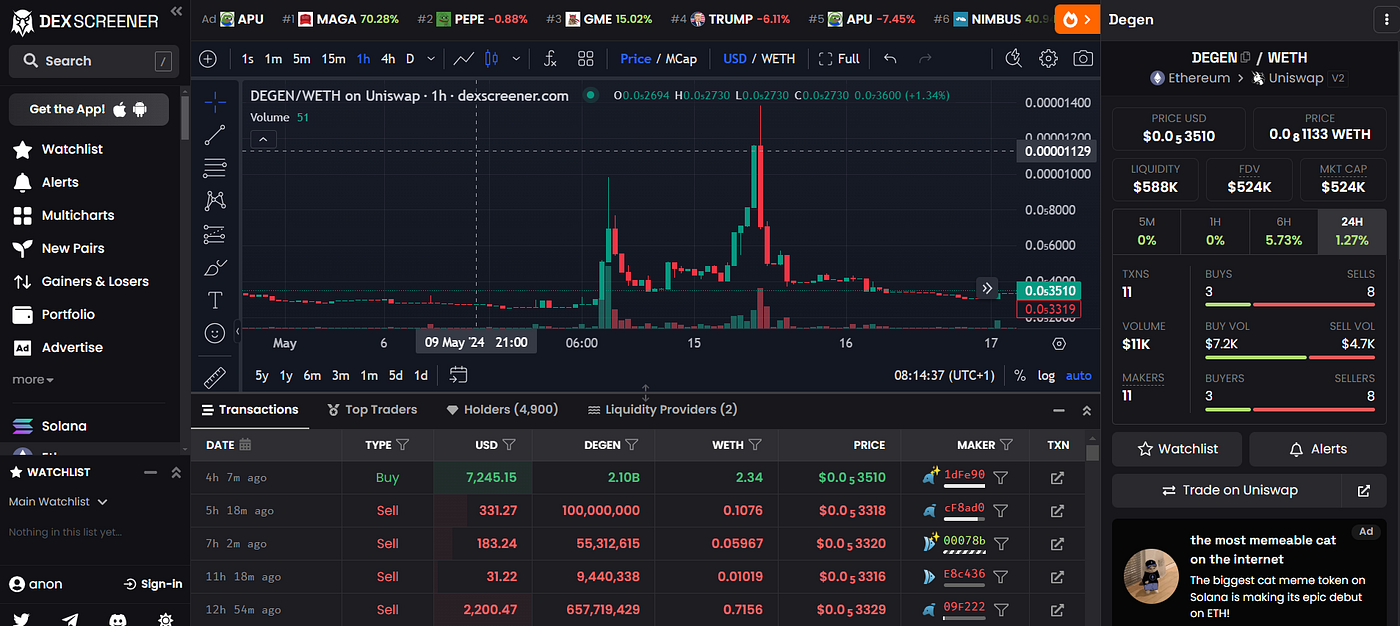
Task: Filter the MAKER column
Action: pyautogui.click(x=1006, y=444)
